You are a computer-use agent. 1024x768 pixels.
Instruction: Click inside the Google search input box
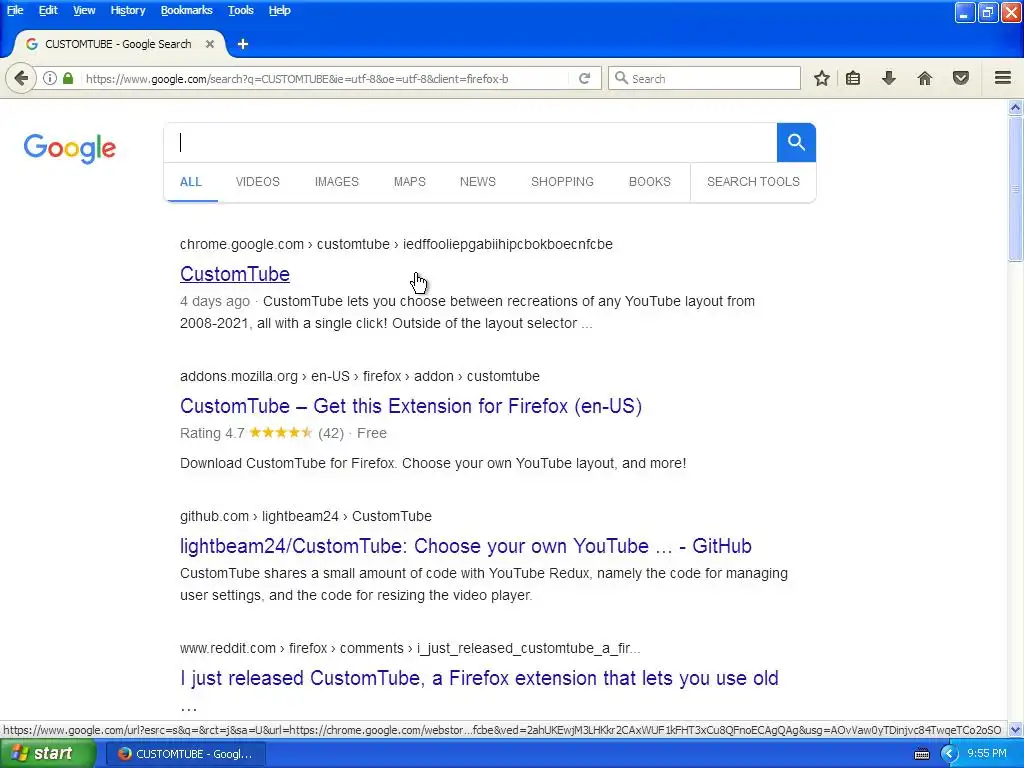(470, 142)
